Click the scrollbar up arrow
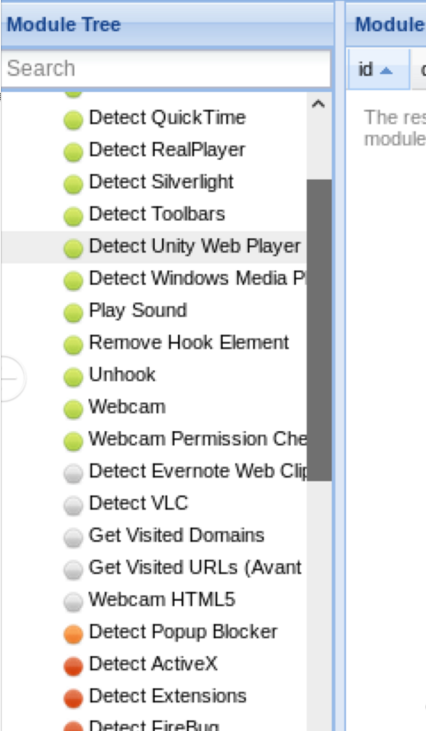Screen dimensions: 426x731 pos(318,104)
